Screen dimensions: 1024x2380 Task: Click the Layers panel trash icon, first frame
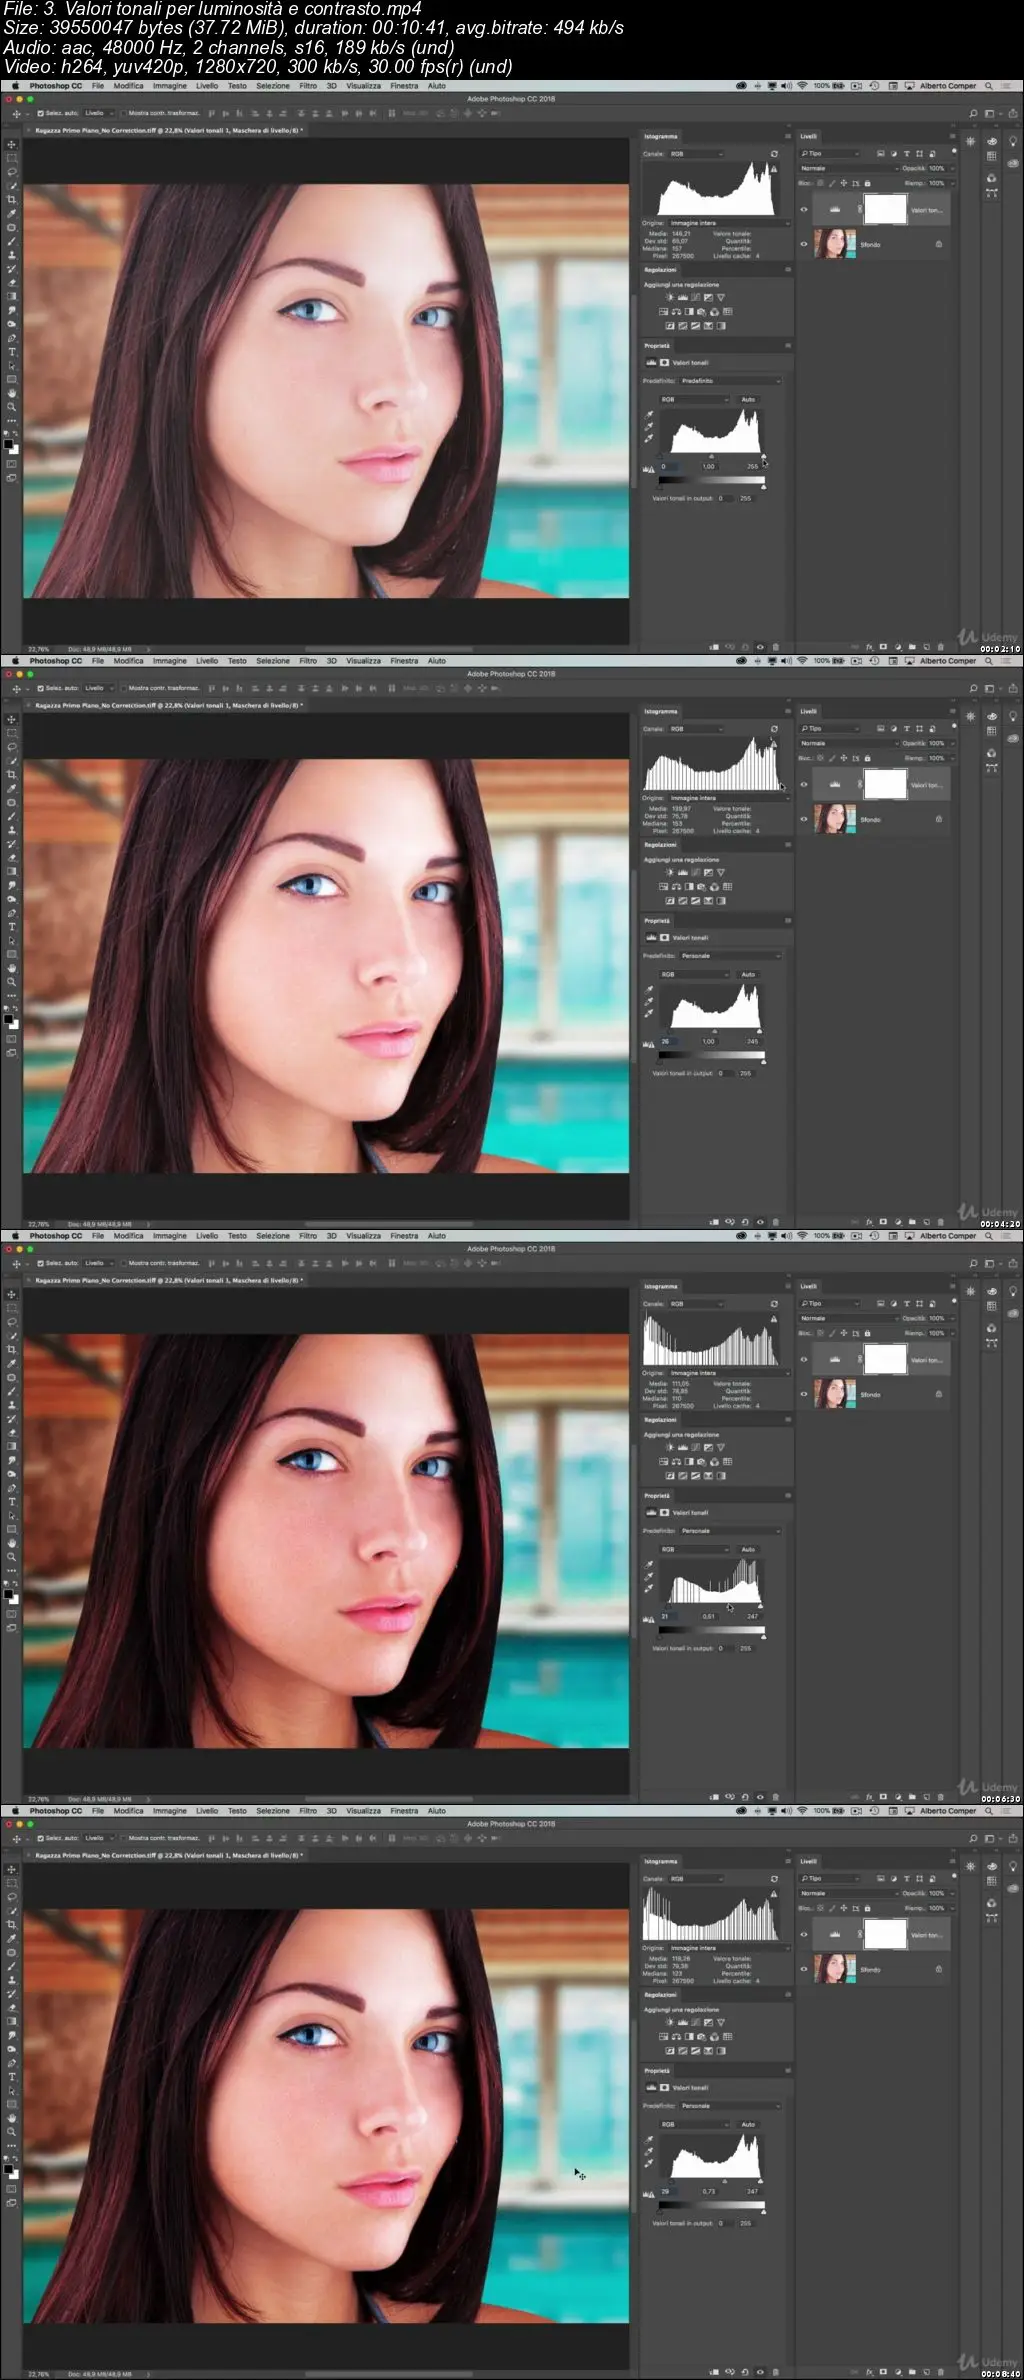(x=942, y=647)
